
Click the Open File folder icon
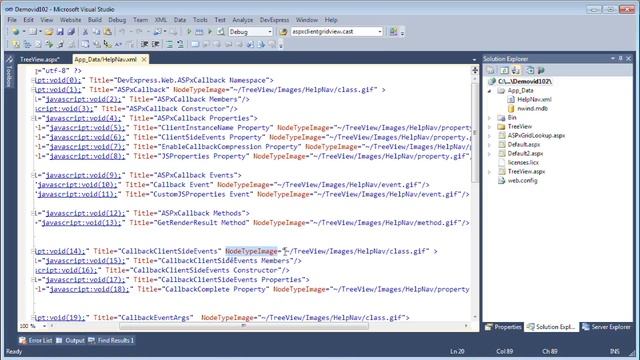(x=49, y=31)
